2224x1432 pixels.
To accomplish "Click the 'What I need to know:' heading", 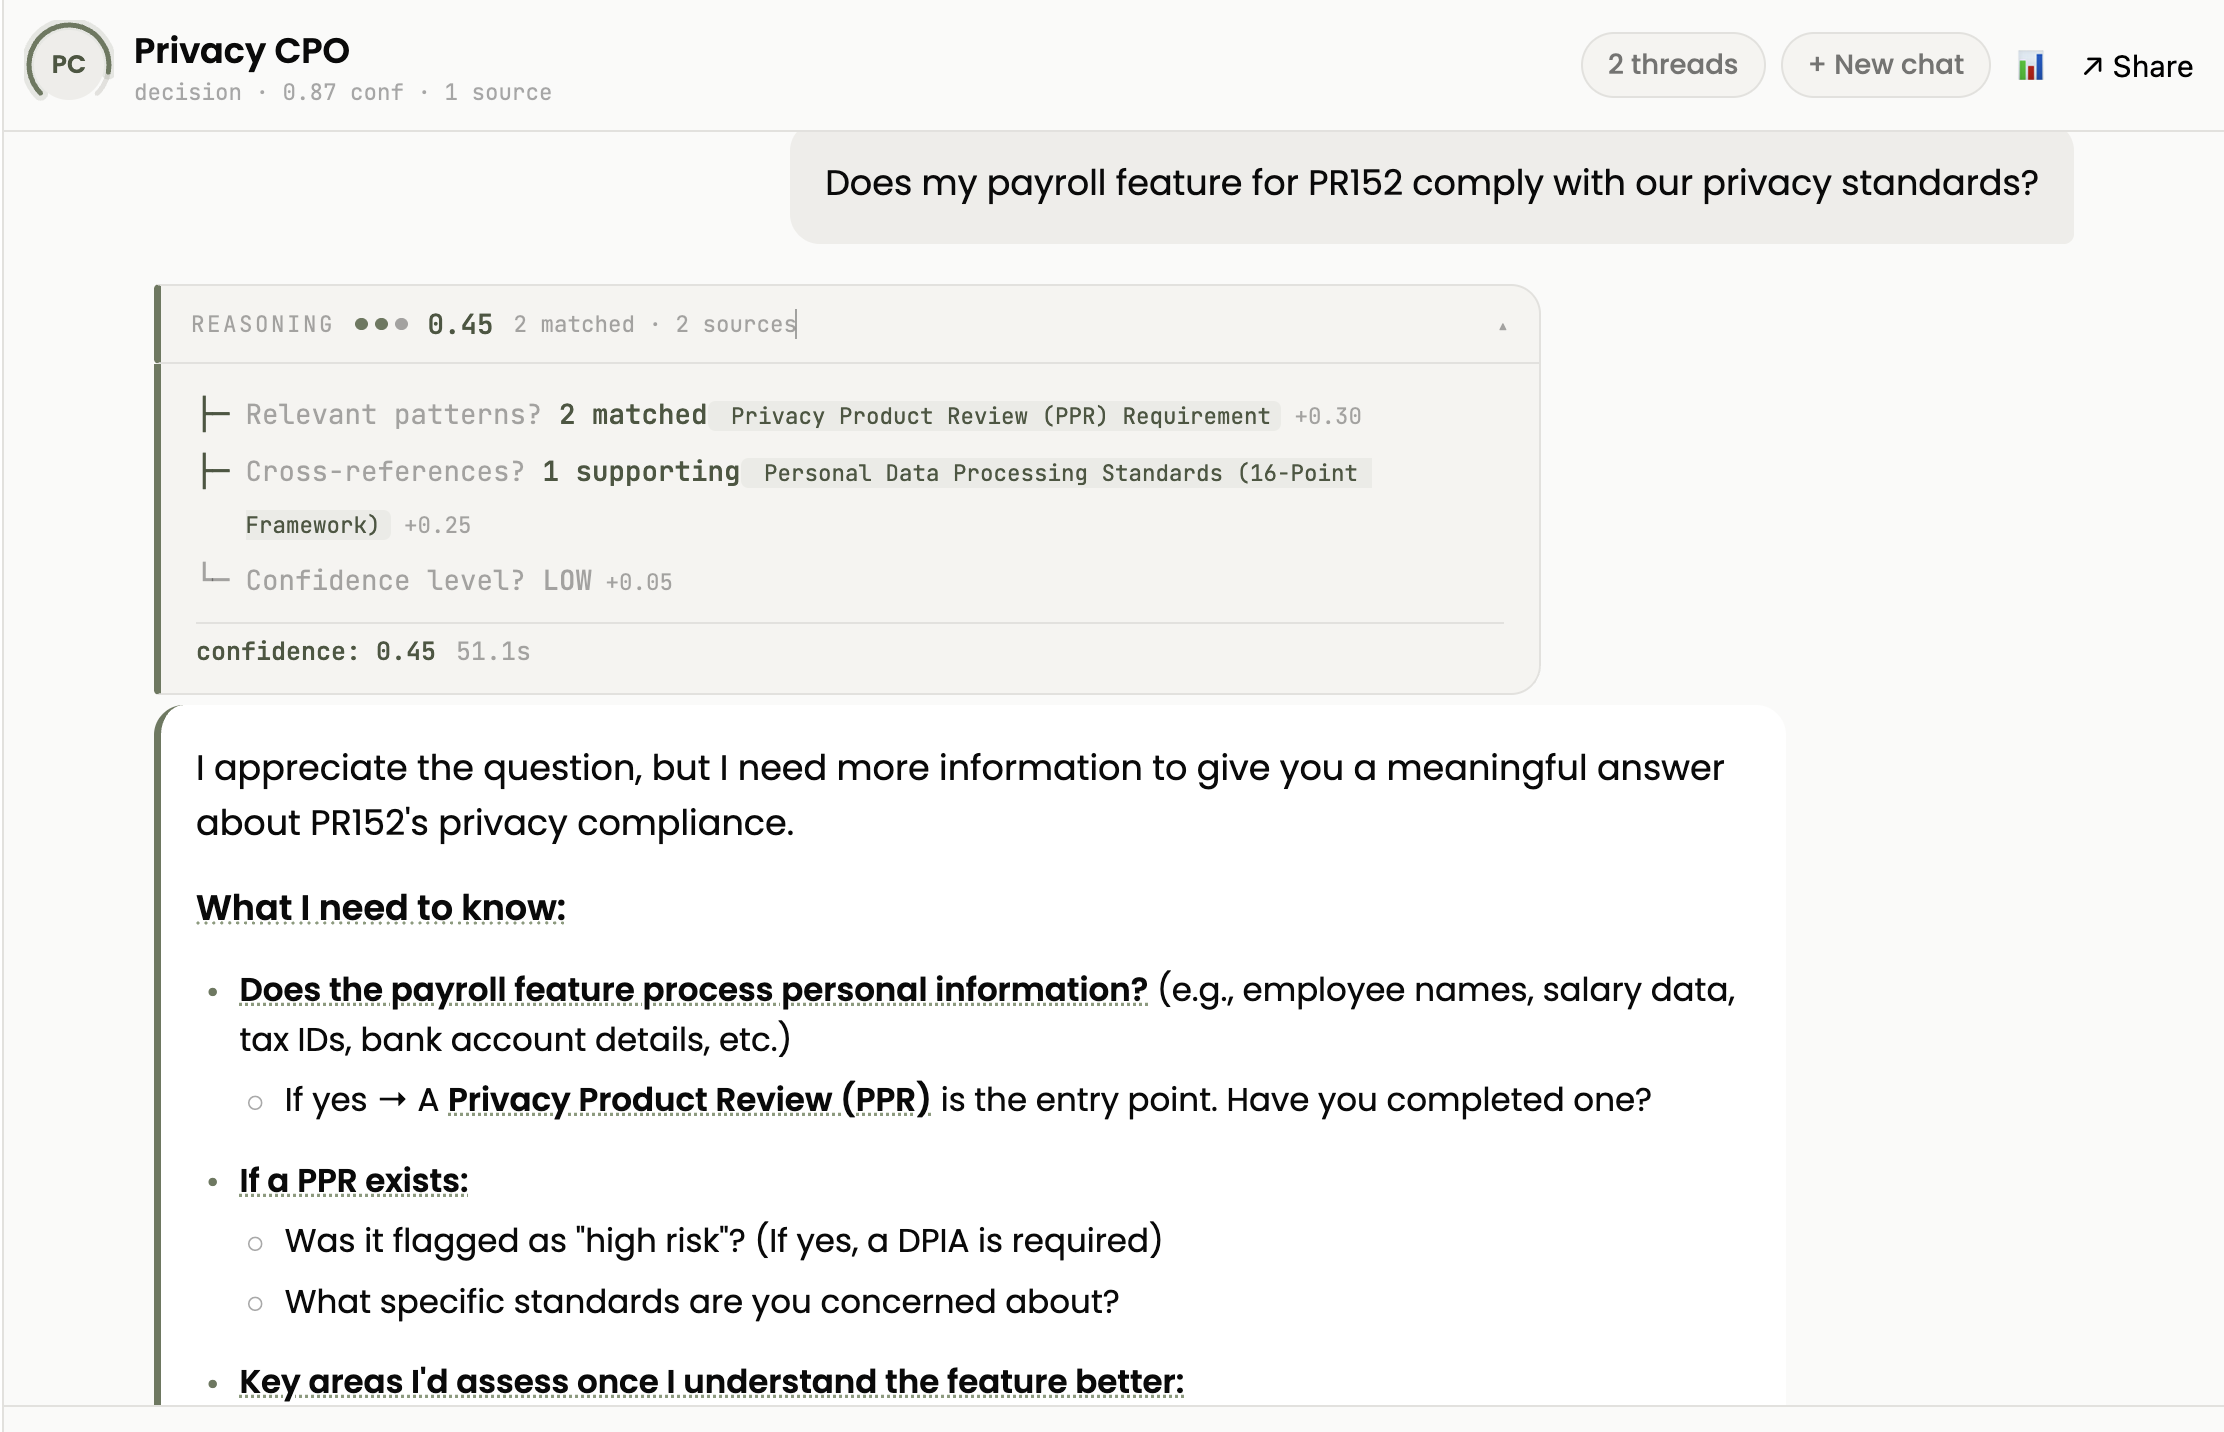I will pos(381,908).
